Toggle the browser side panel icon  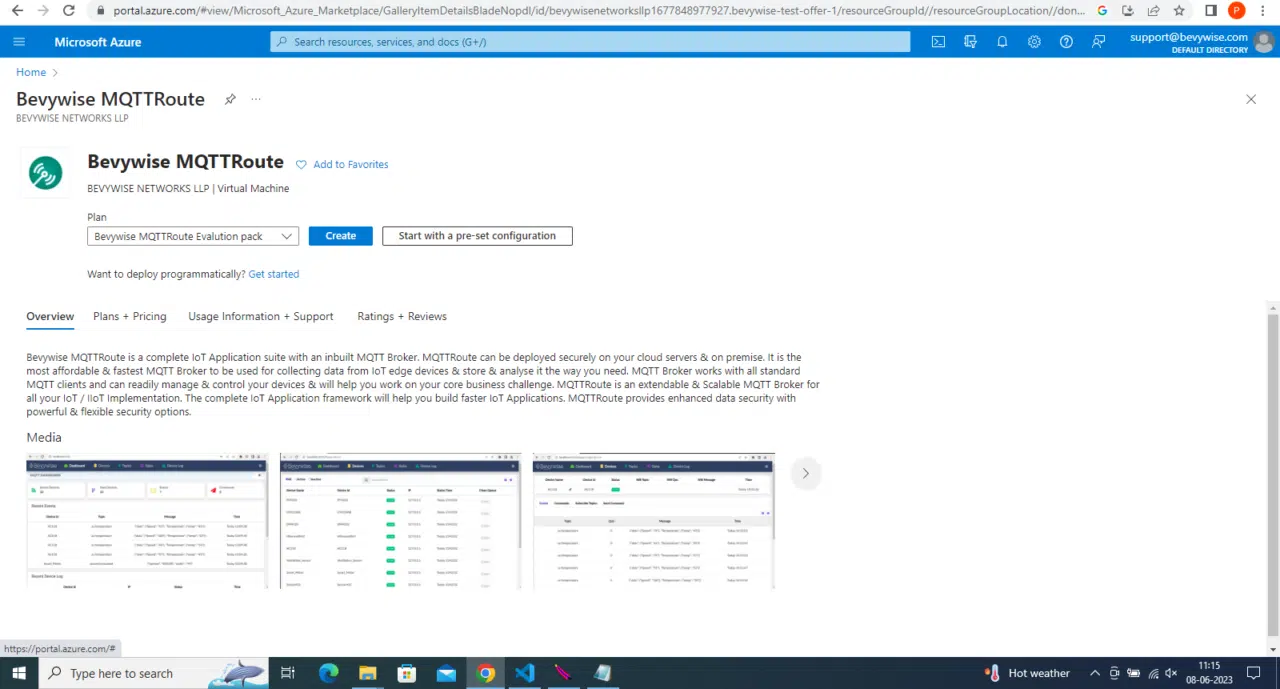(x=1211, y=10)
